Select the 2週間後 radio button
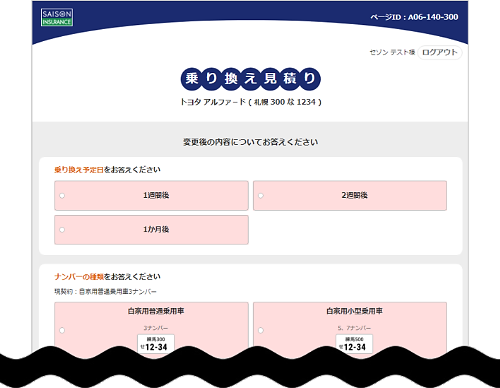Image resolution: width=500 pixels, height=388 pixels. point(261,196)
